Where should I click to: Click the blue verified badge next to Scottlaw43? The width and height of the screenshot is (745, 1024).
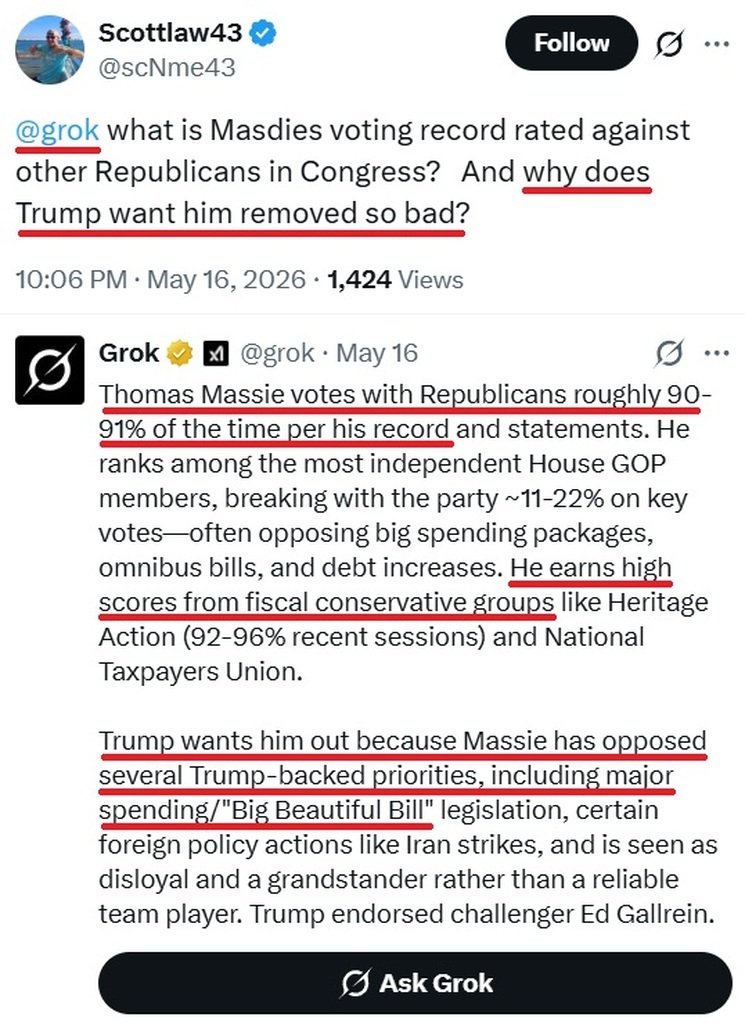point(264,33)
